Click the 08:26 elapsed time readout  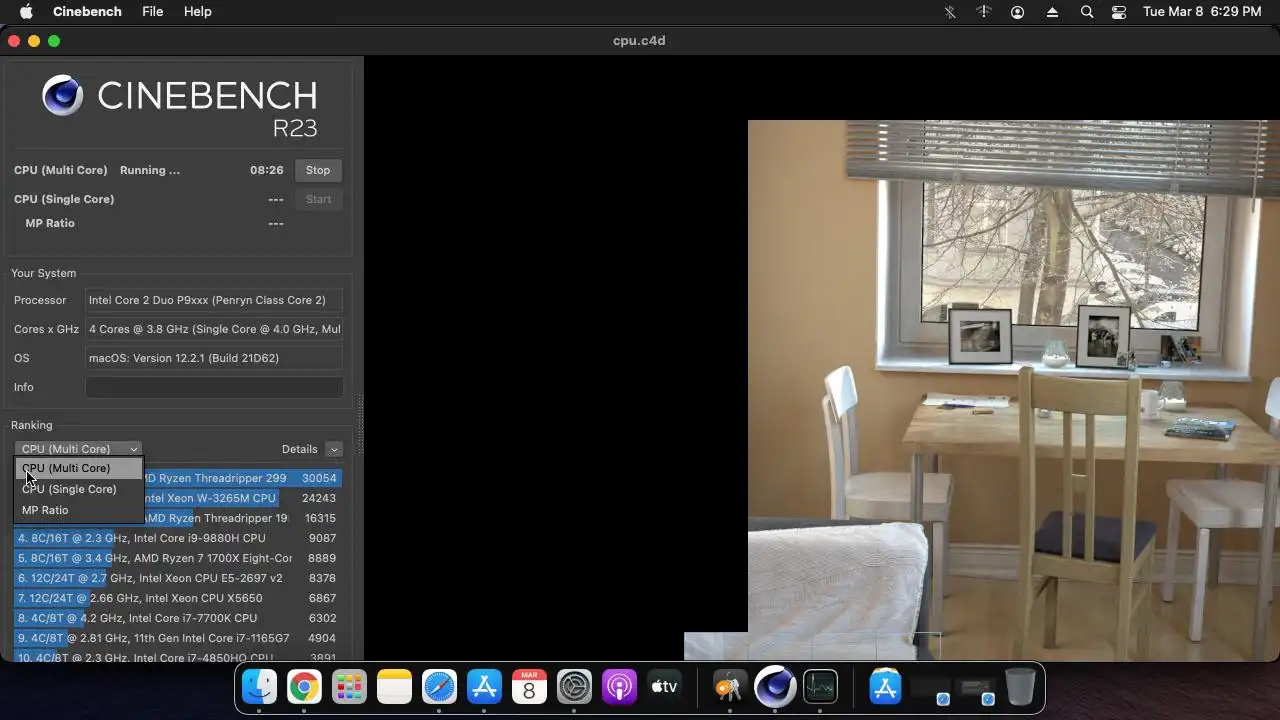click(x=266, y=170)
